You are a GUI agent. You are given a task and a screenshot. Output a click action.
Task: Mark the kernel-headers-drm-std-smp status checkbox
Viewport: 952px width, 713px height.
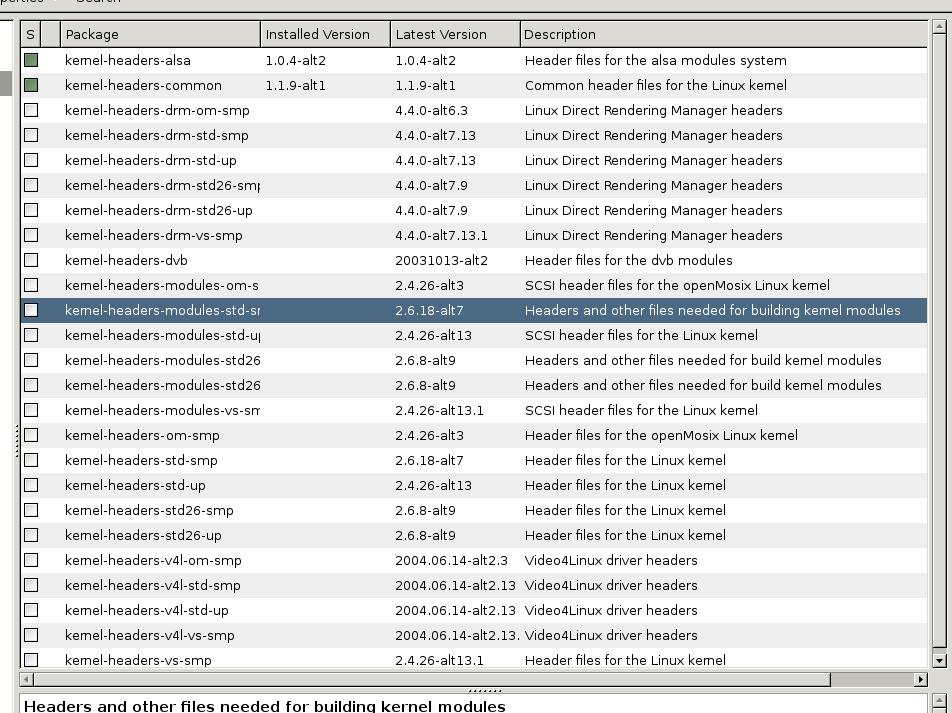(x=31, y=135)
